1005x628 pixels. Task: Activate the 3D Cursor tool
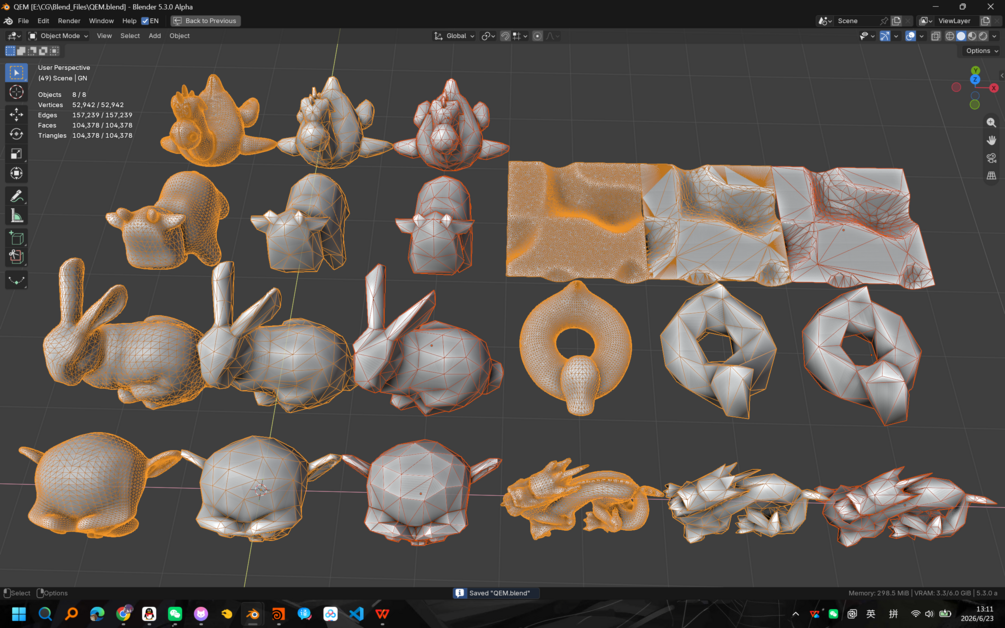(x=16, y=92)
